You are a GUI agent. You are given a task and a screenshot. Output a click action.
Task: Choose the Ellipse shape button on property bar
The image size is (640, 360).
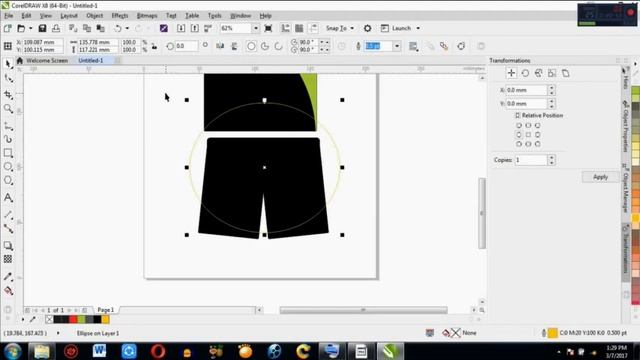tap(251, 46)
